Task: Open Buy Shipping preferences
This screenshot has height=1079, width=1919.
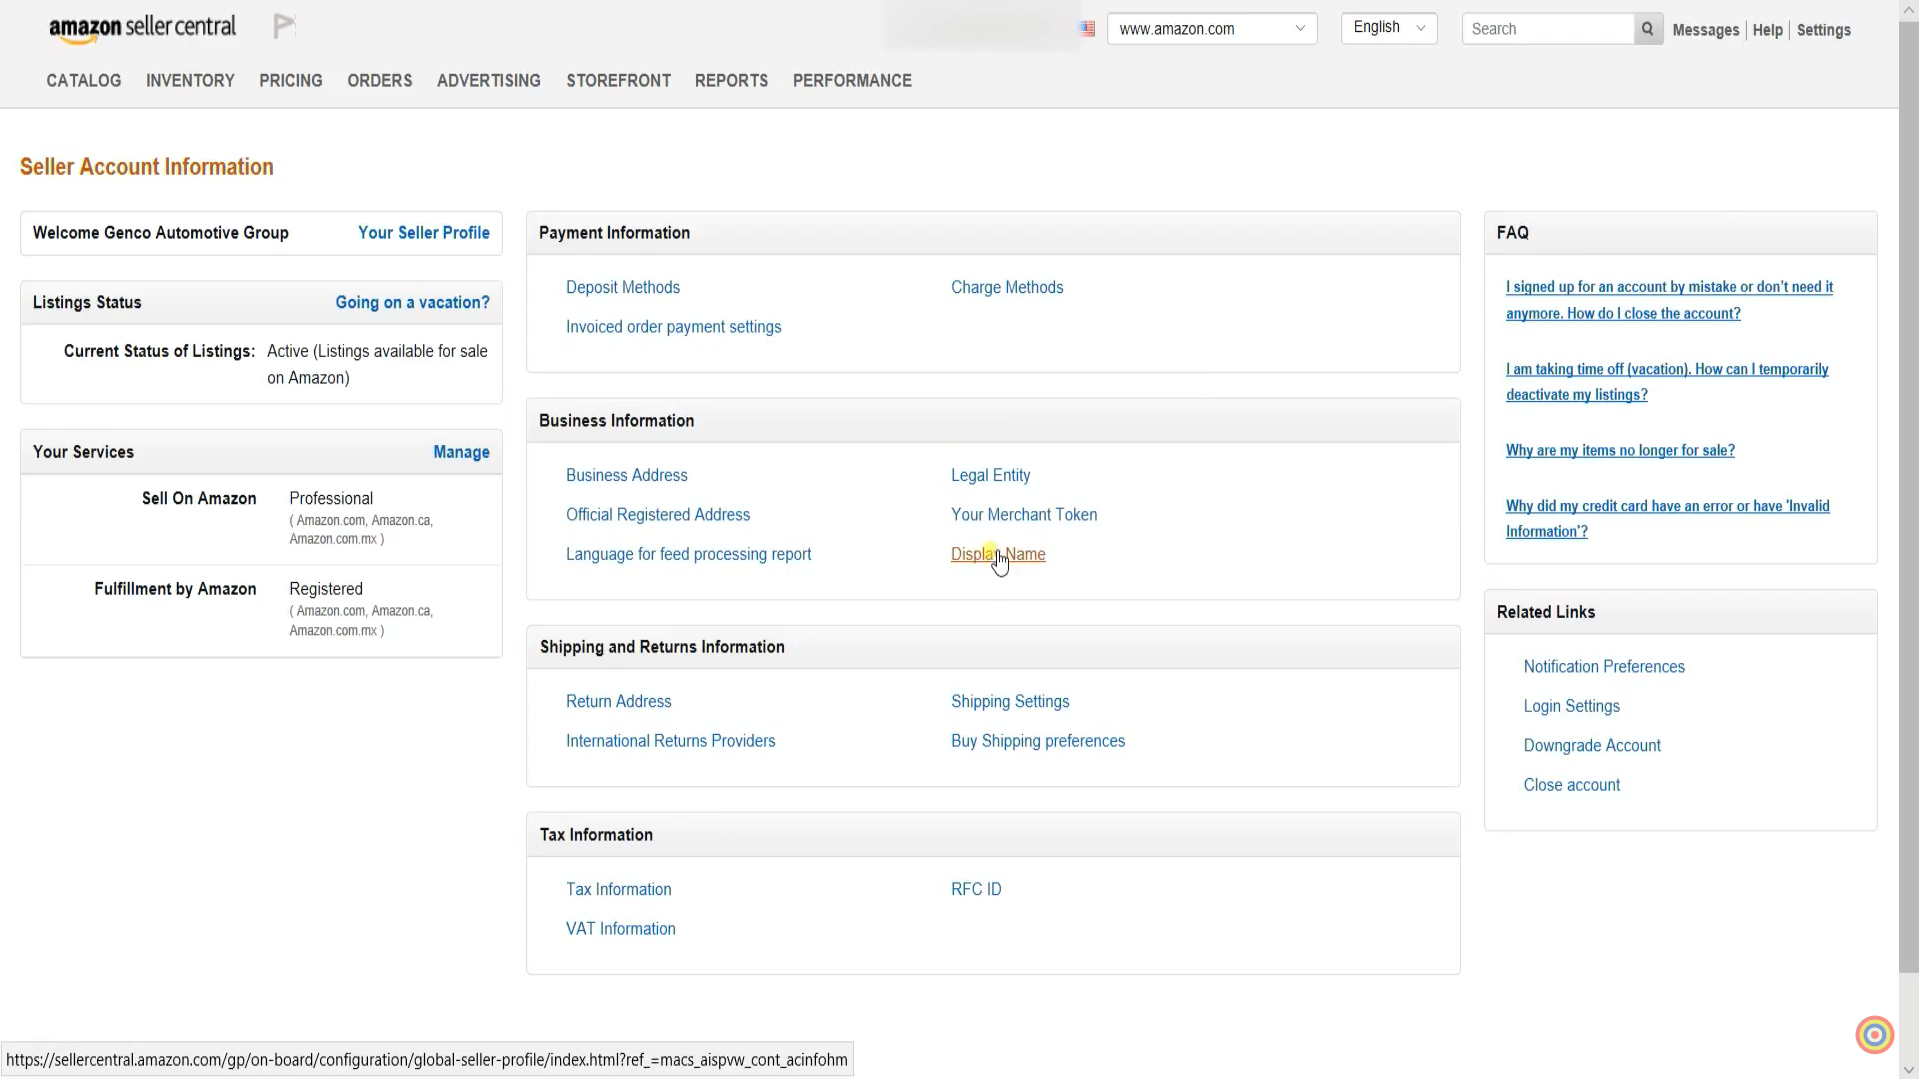Action: (1038, 742)
